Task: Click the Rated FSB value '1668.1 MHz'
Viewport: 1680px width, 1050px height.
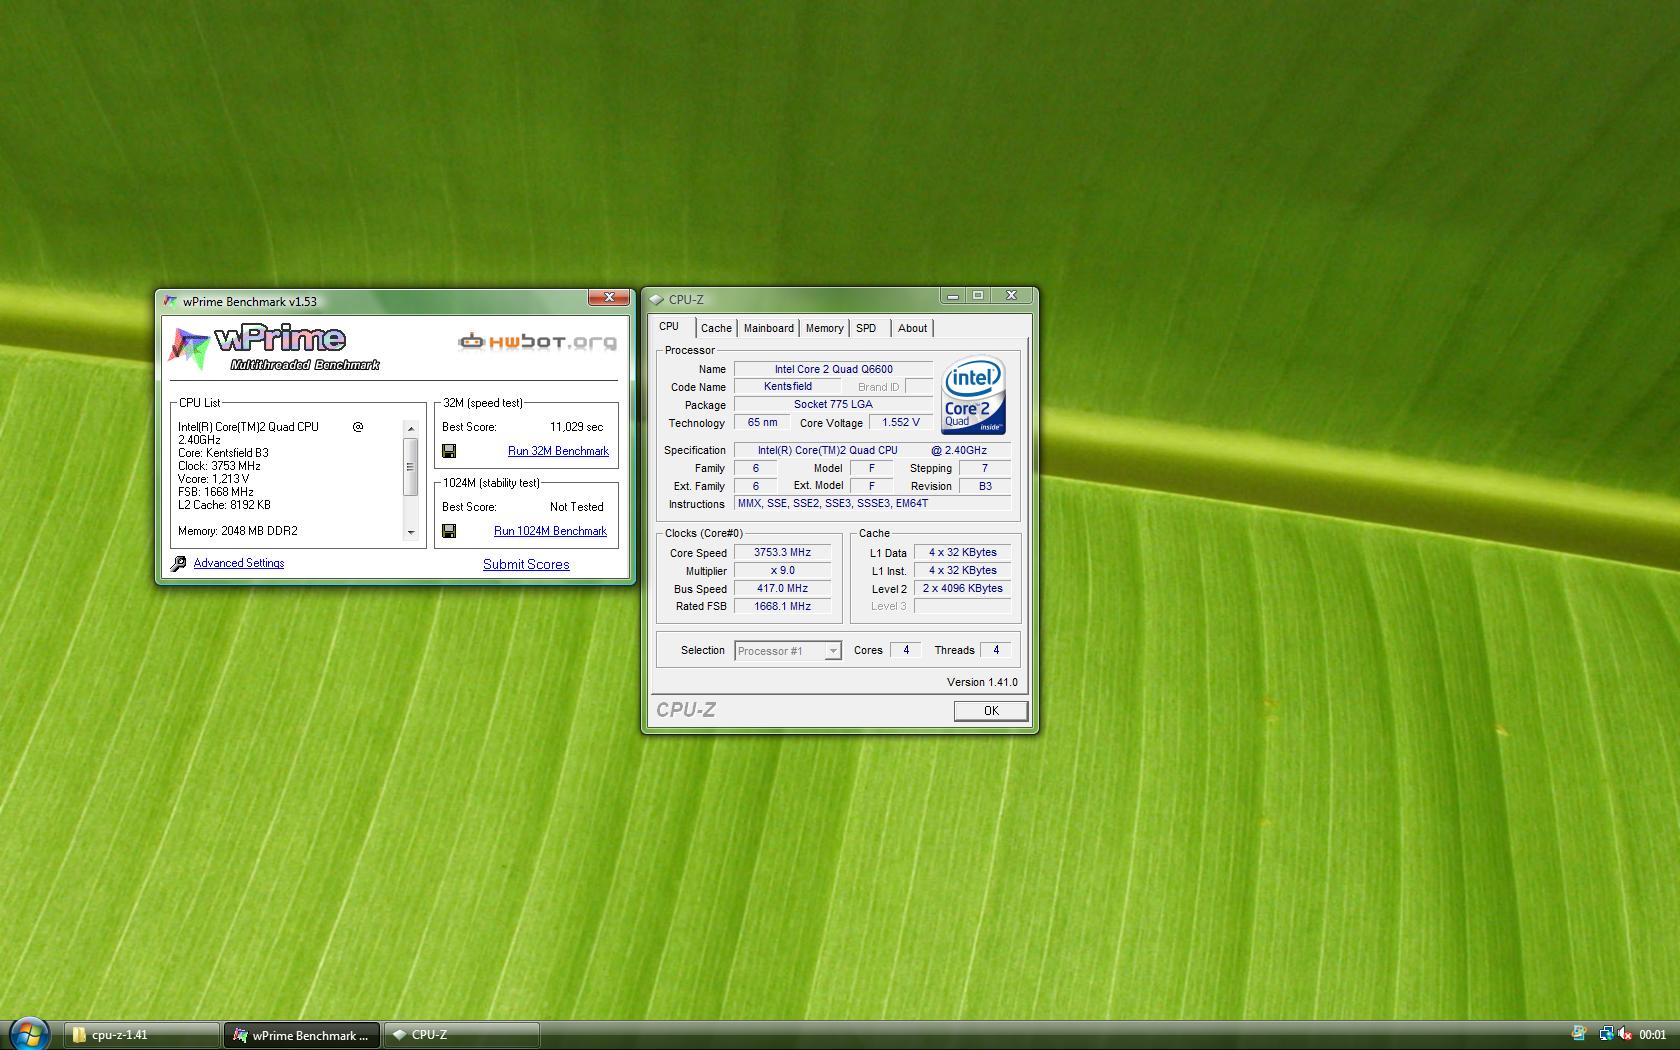Action: point(782,607)
